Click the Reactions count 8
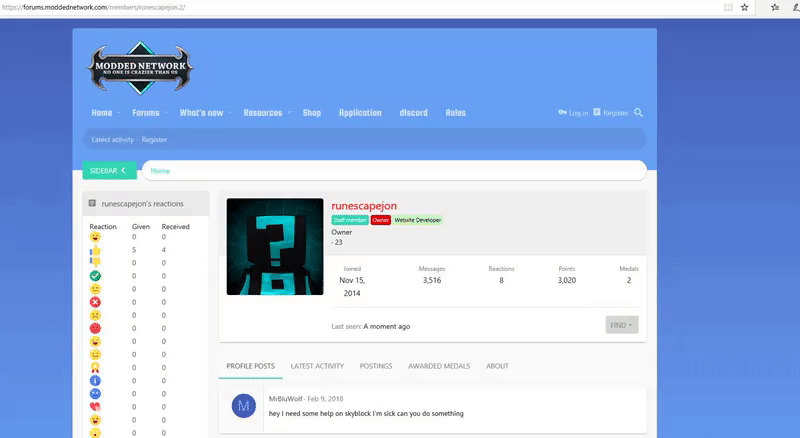Screen dimensions: 800x438 502,280
